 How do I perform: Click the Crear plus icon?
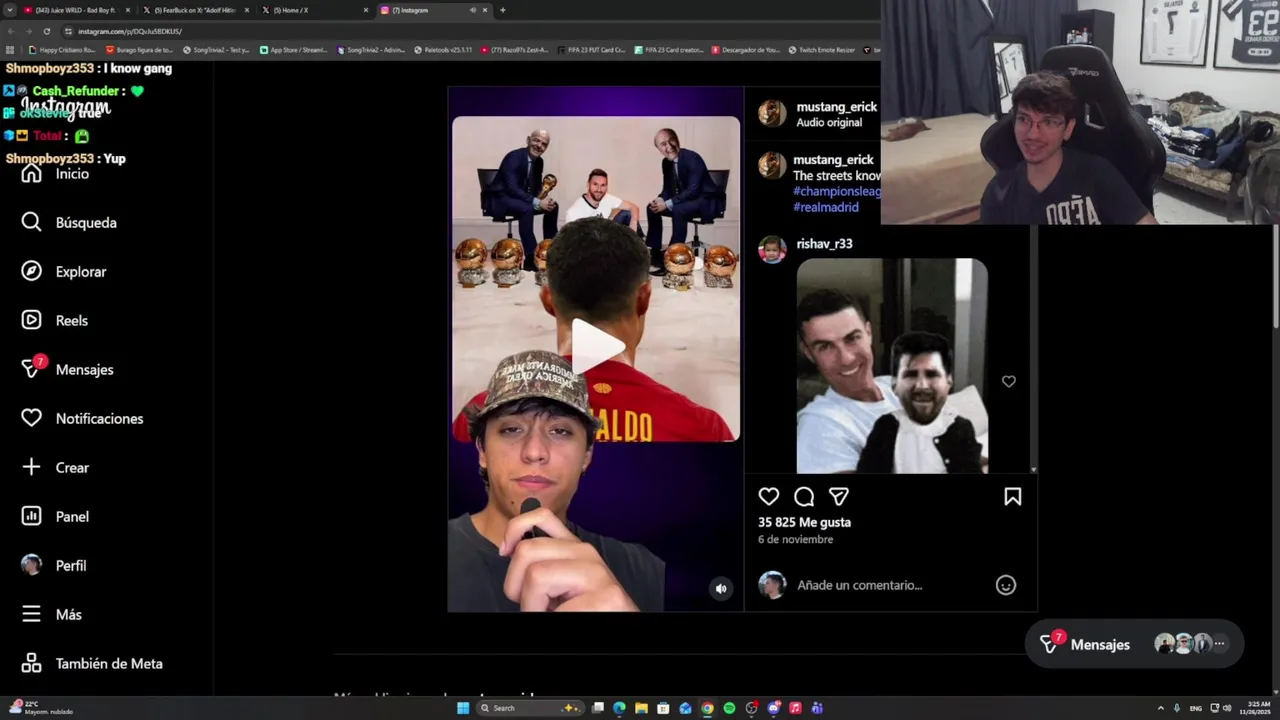click(31, 467)
